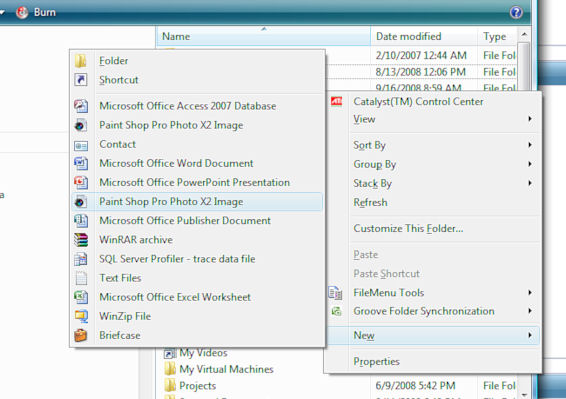Choose Contact from New submenu
The width and height of the screenshot is (566, 399).
(197, 144)
